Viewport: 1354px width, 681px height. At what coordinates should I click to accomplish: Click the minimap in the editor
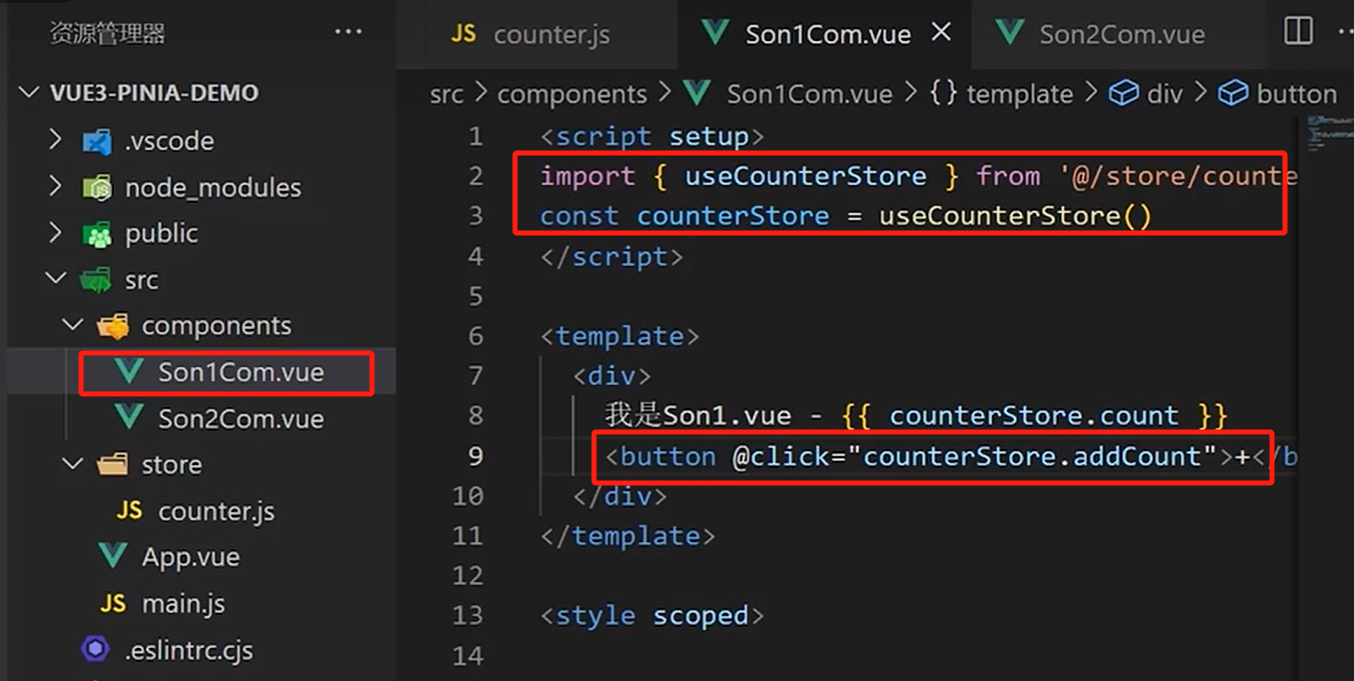coord(1330,134)
